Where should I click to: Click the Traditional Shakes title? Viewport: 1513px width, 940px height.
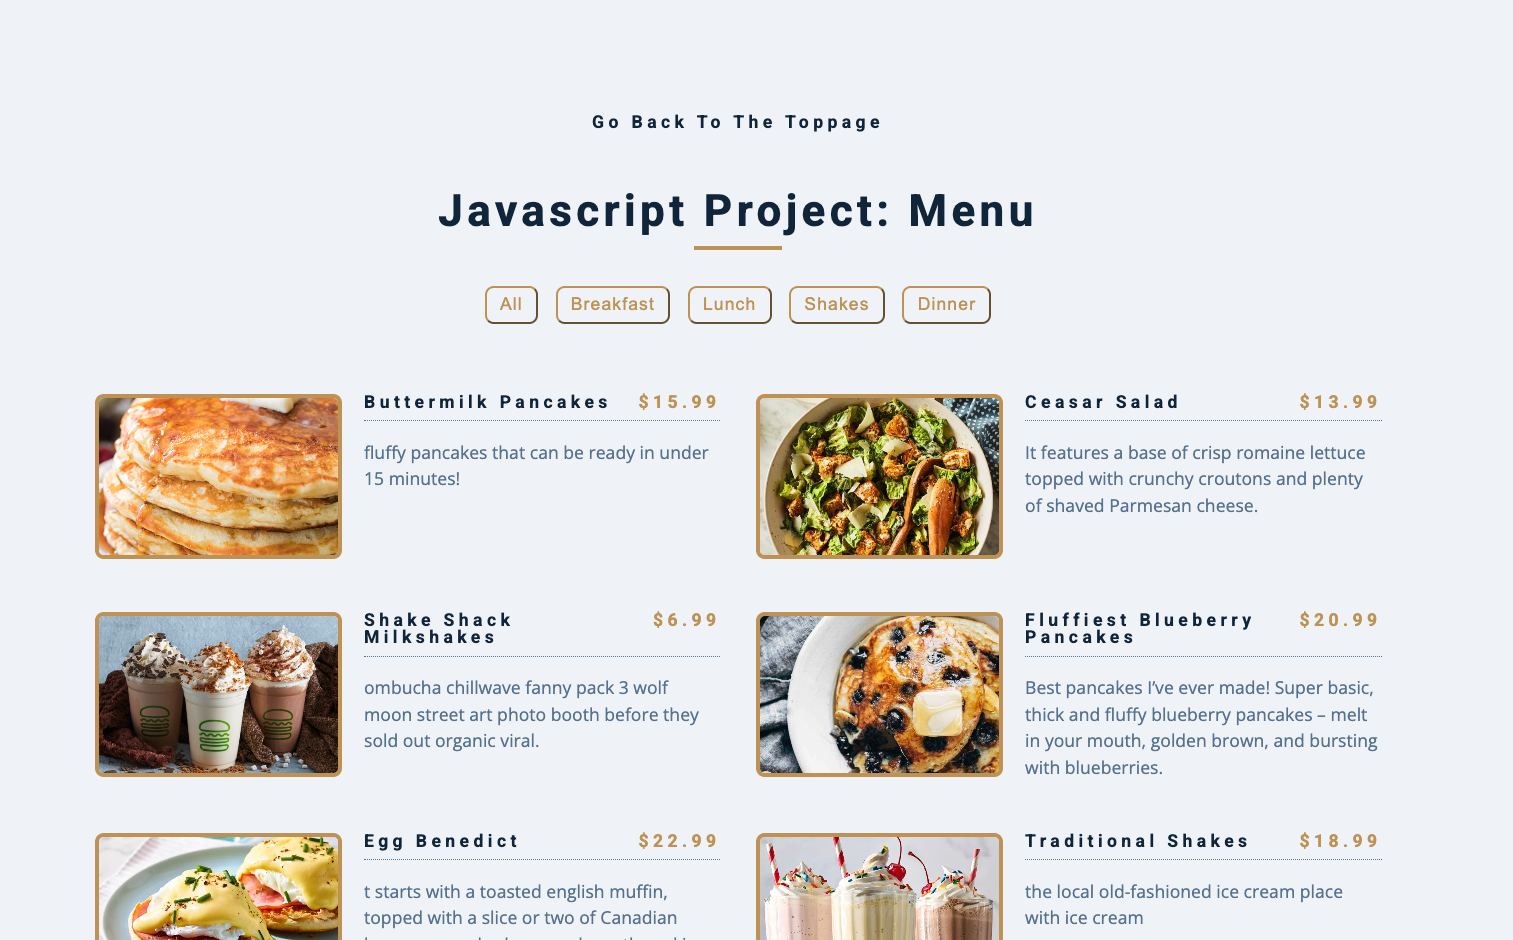coord(1138,841)
